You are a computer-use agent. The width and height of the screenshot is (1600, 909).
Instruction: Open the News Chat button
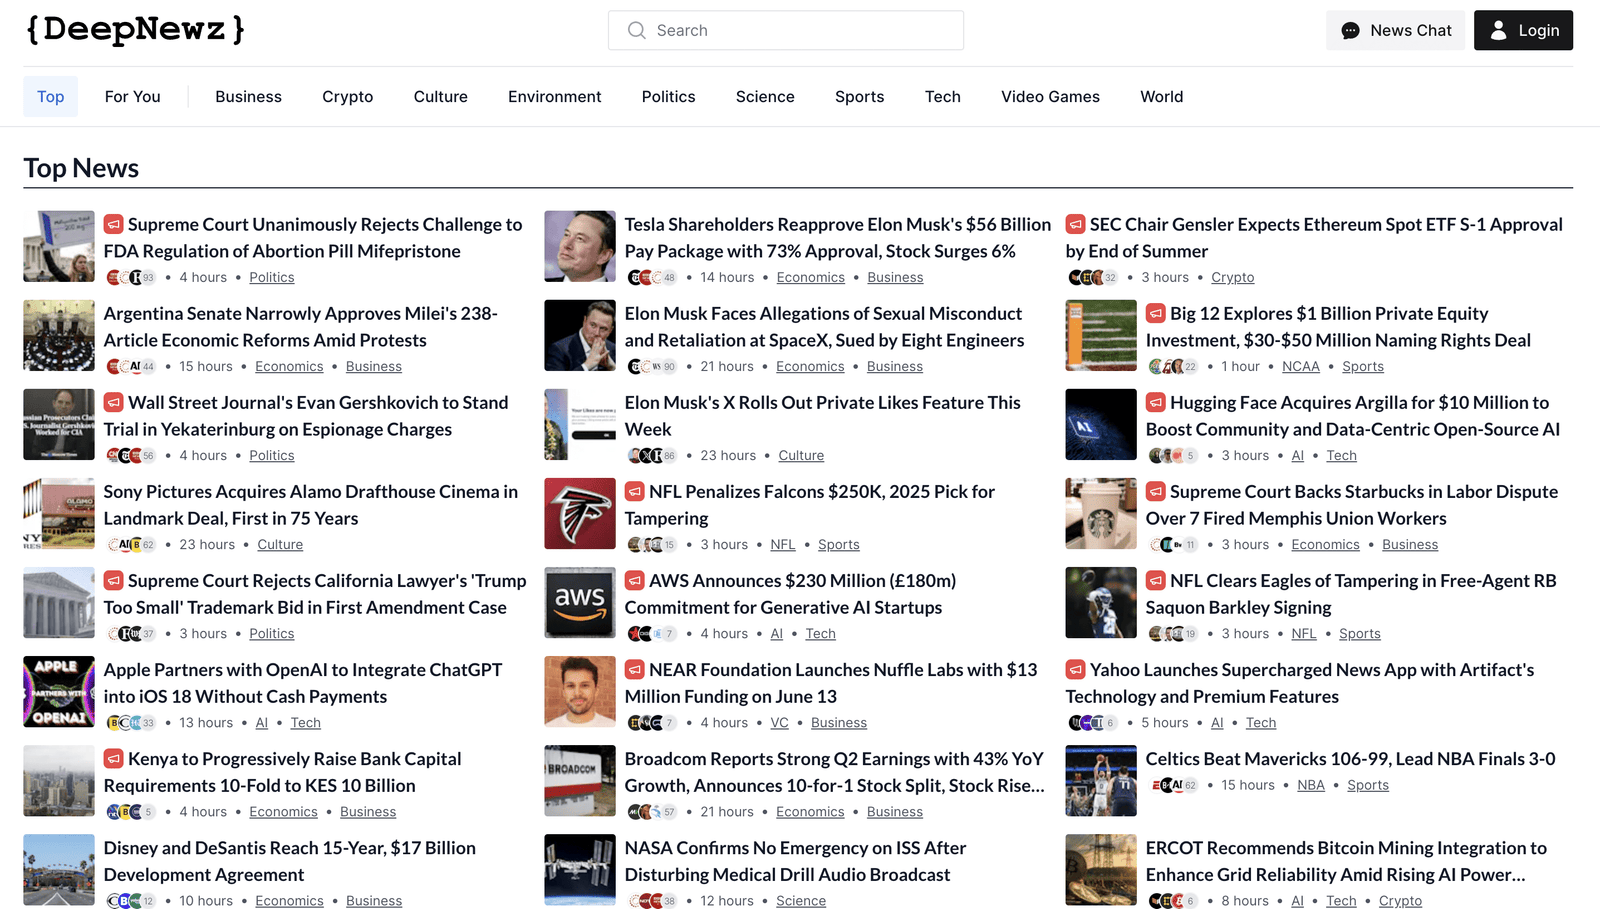[1395, 31]
